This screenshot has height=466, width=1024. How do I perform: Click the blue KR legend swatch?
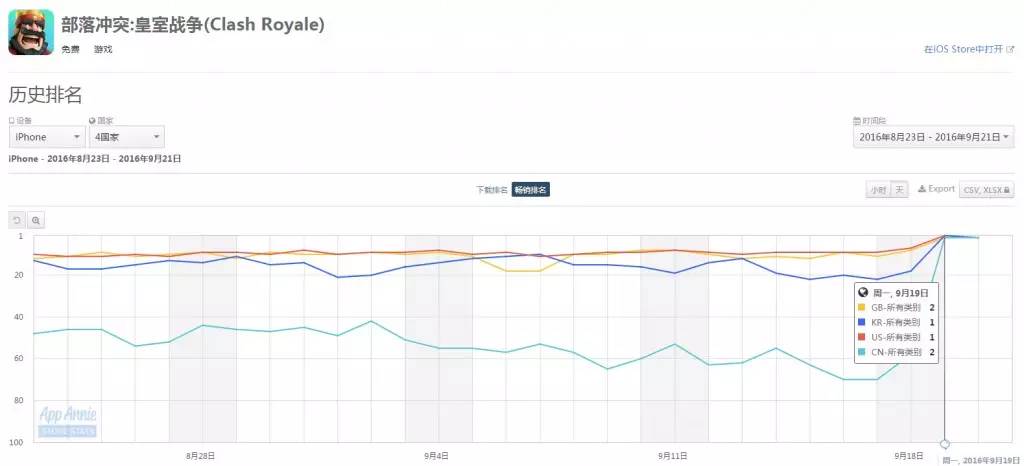[x=862, y=323]
